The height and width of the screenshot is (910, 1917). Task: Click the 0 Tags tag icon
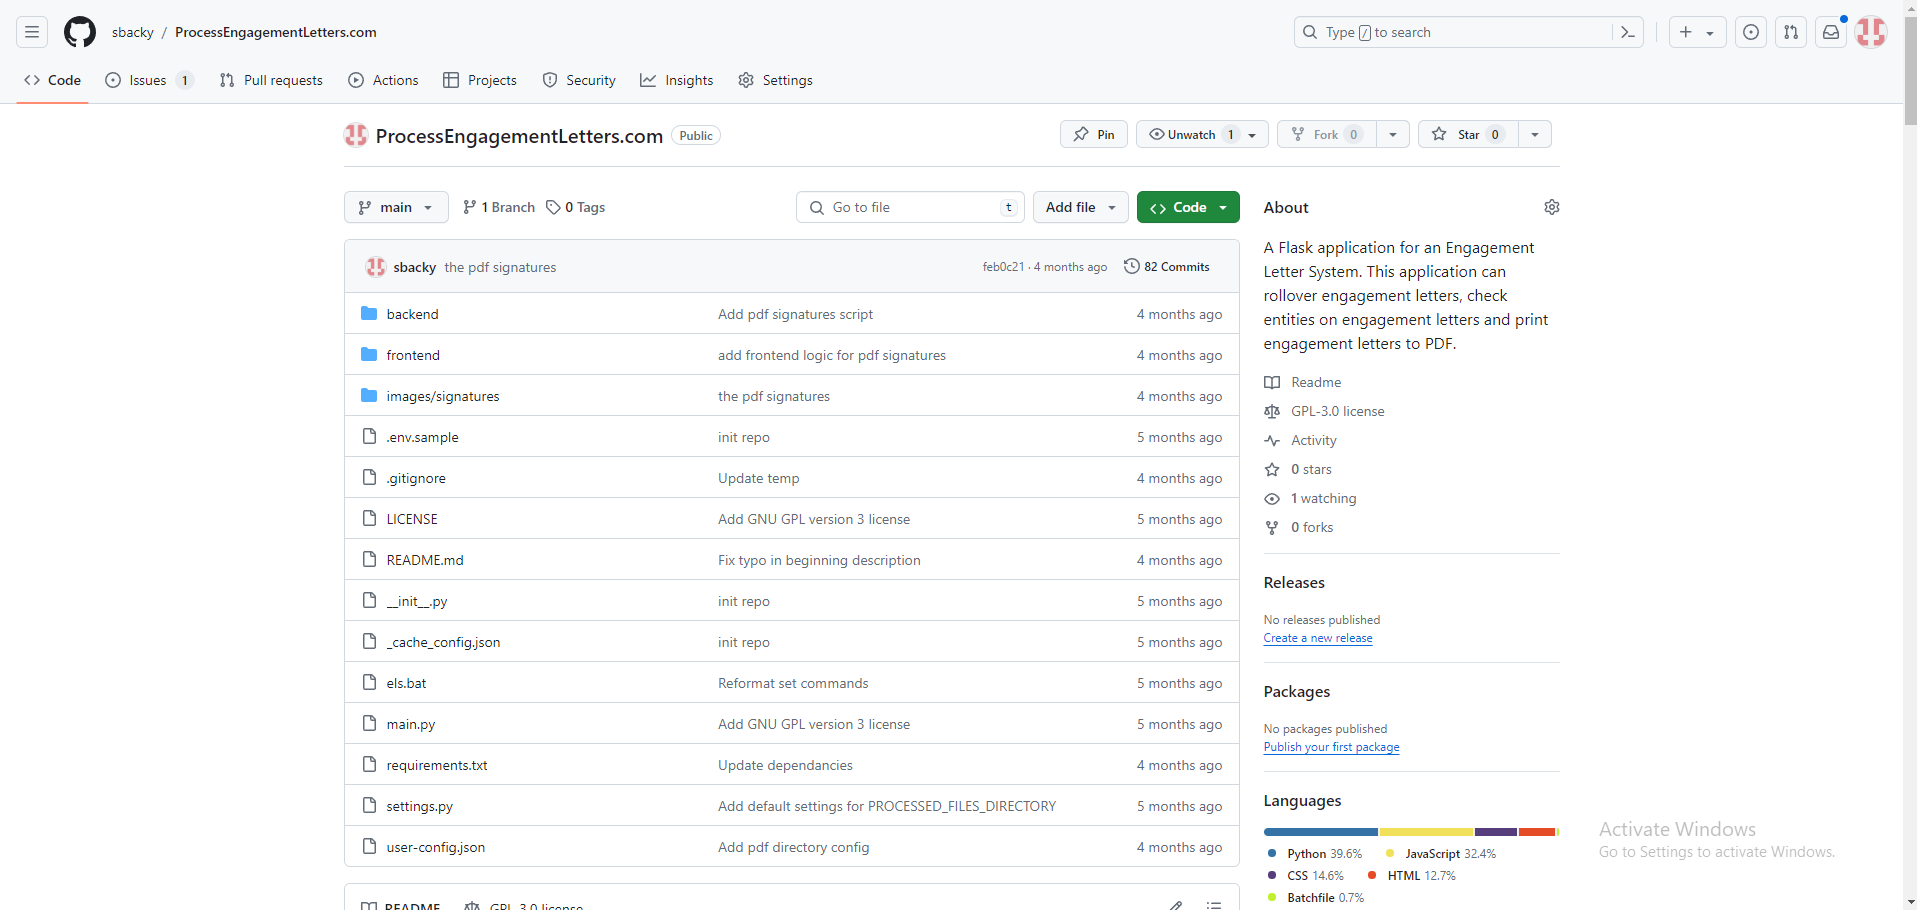pos(553,207)
